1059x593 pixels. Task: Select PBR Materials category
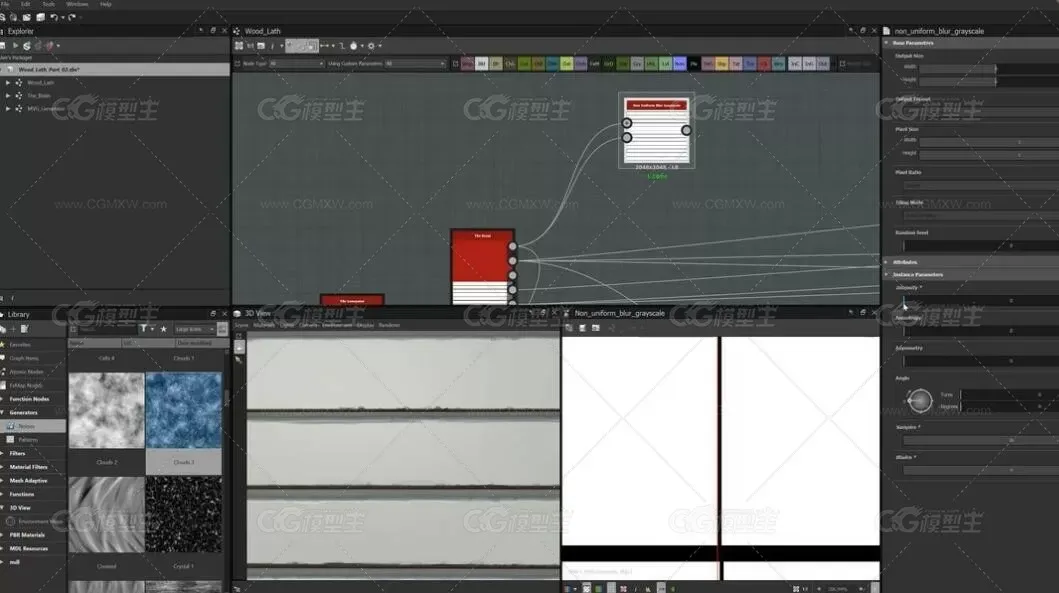[x=27, y=535]
